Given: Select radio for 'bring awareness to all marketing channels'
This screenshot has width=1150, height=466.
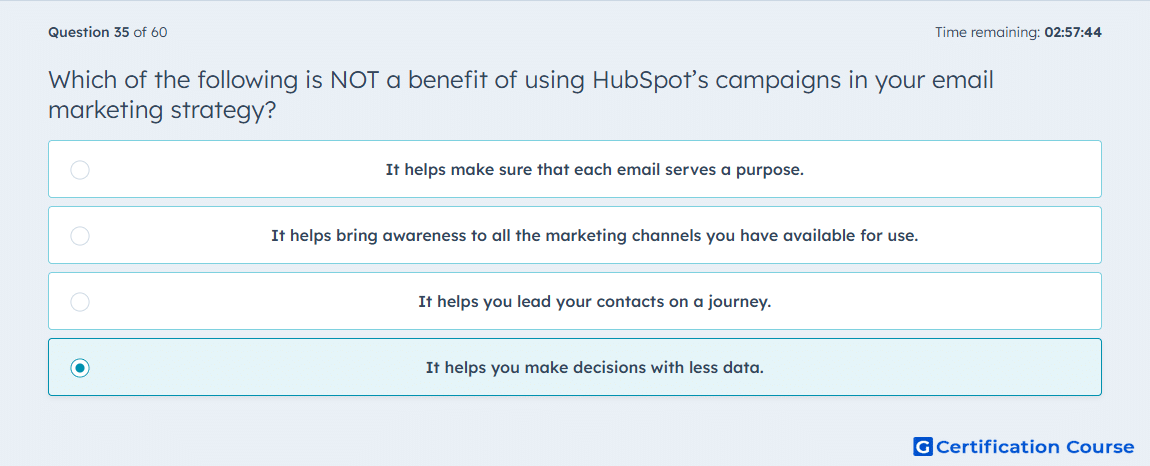Looking at the screenshot, I should pyautogui.click(x=80, y=236).
